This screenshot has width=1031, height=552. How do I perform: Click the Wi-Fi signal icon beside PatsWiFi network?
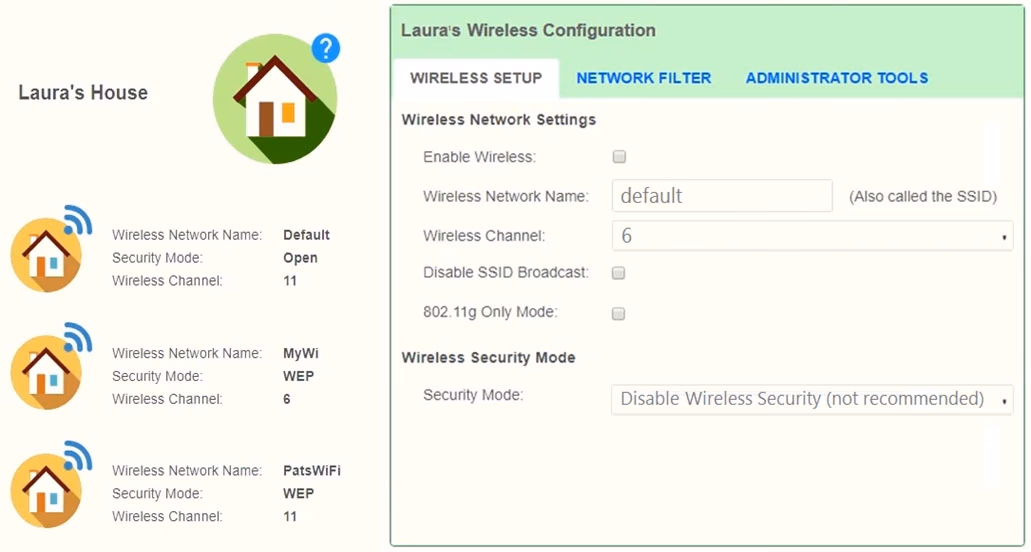[x=78, y=455]
